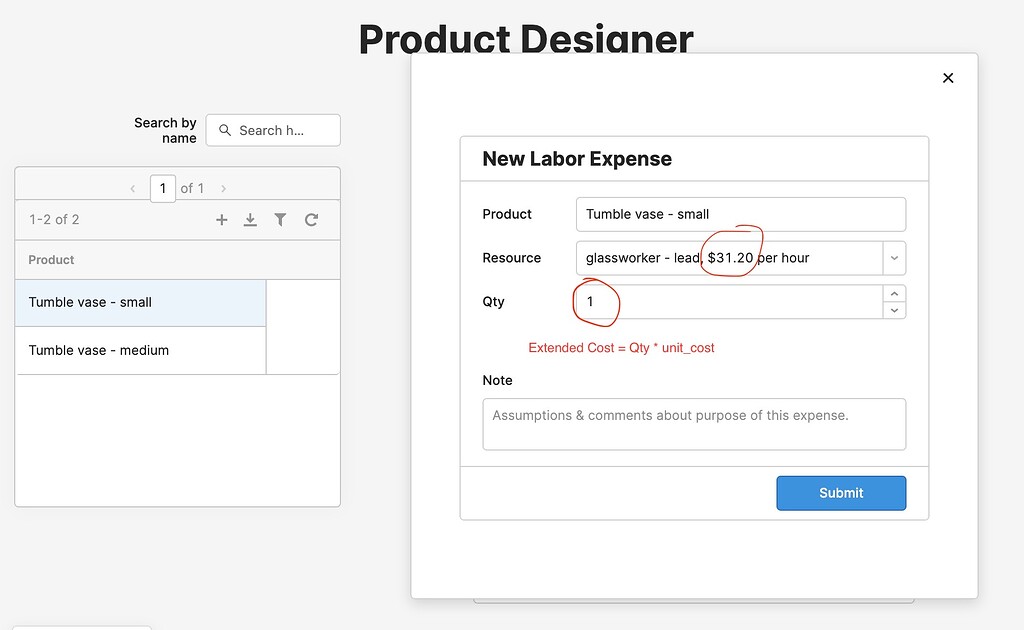
Task: Click the Qty decrement arrow
Action: 894,310
